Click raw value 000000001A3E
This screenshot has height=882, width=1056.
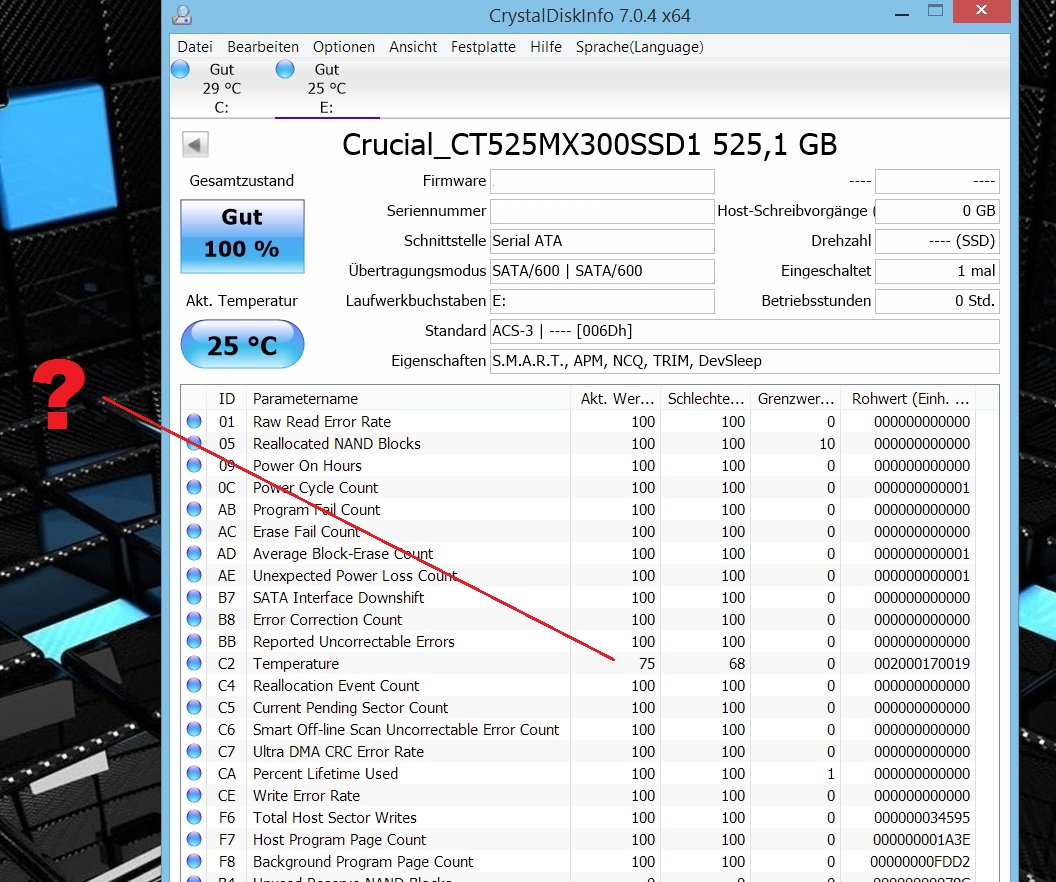click(x=922, y=840)
